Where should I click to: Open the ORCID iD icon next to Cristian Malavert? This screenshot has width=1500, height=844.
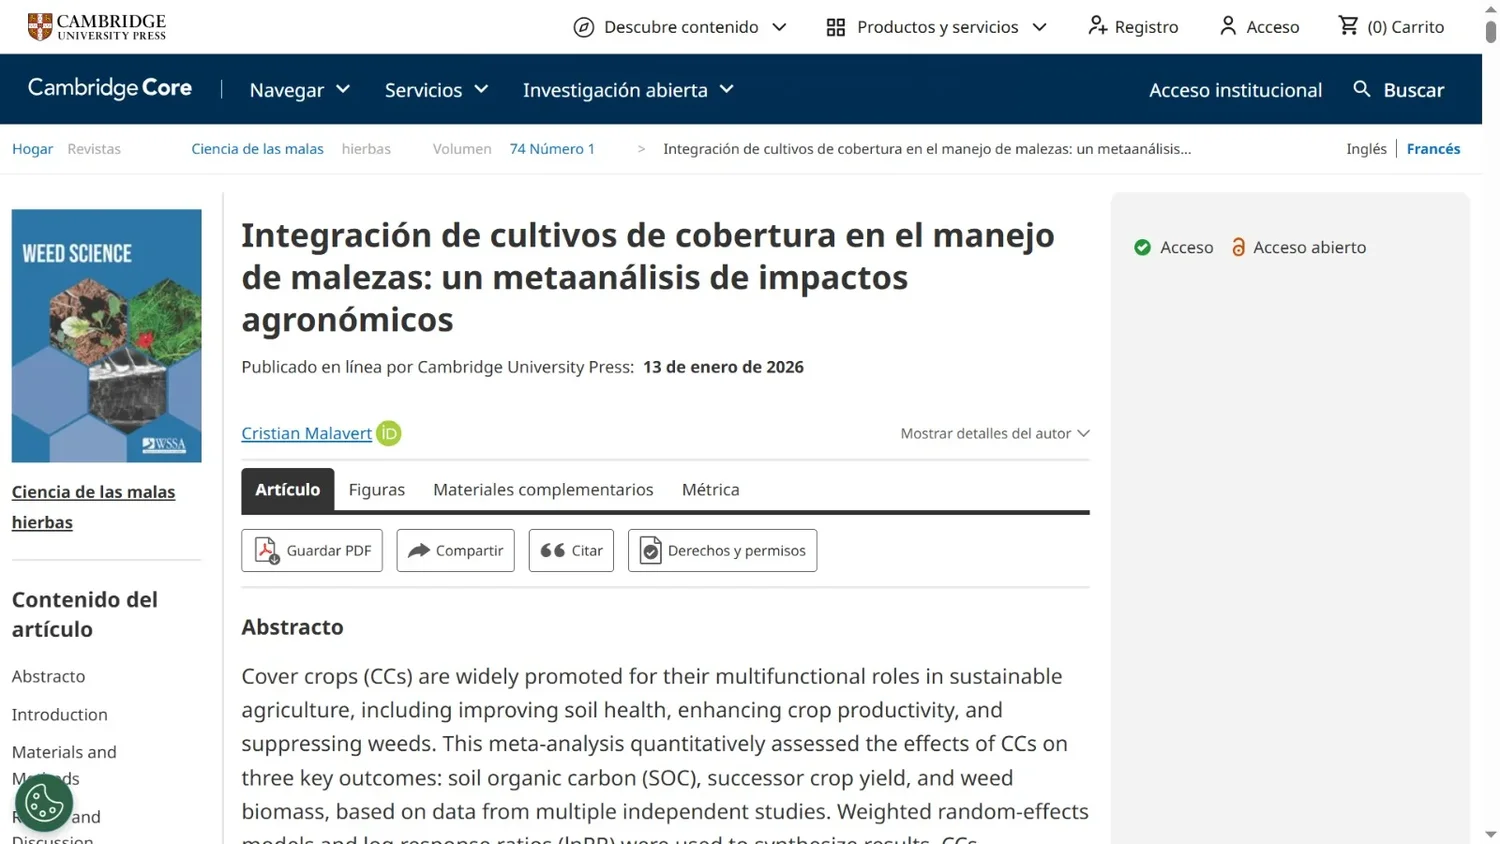pyautogui.click(x=389, y=433)
